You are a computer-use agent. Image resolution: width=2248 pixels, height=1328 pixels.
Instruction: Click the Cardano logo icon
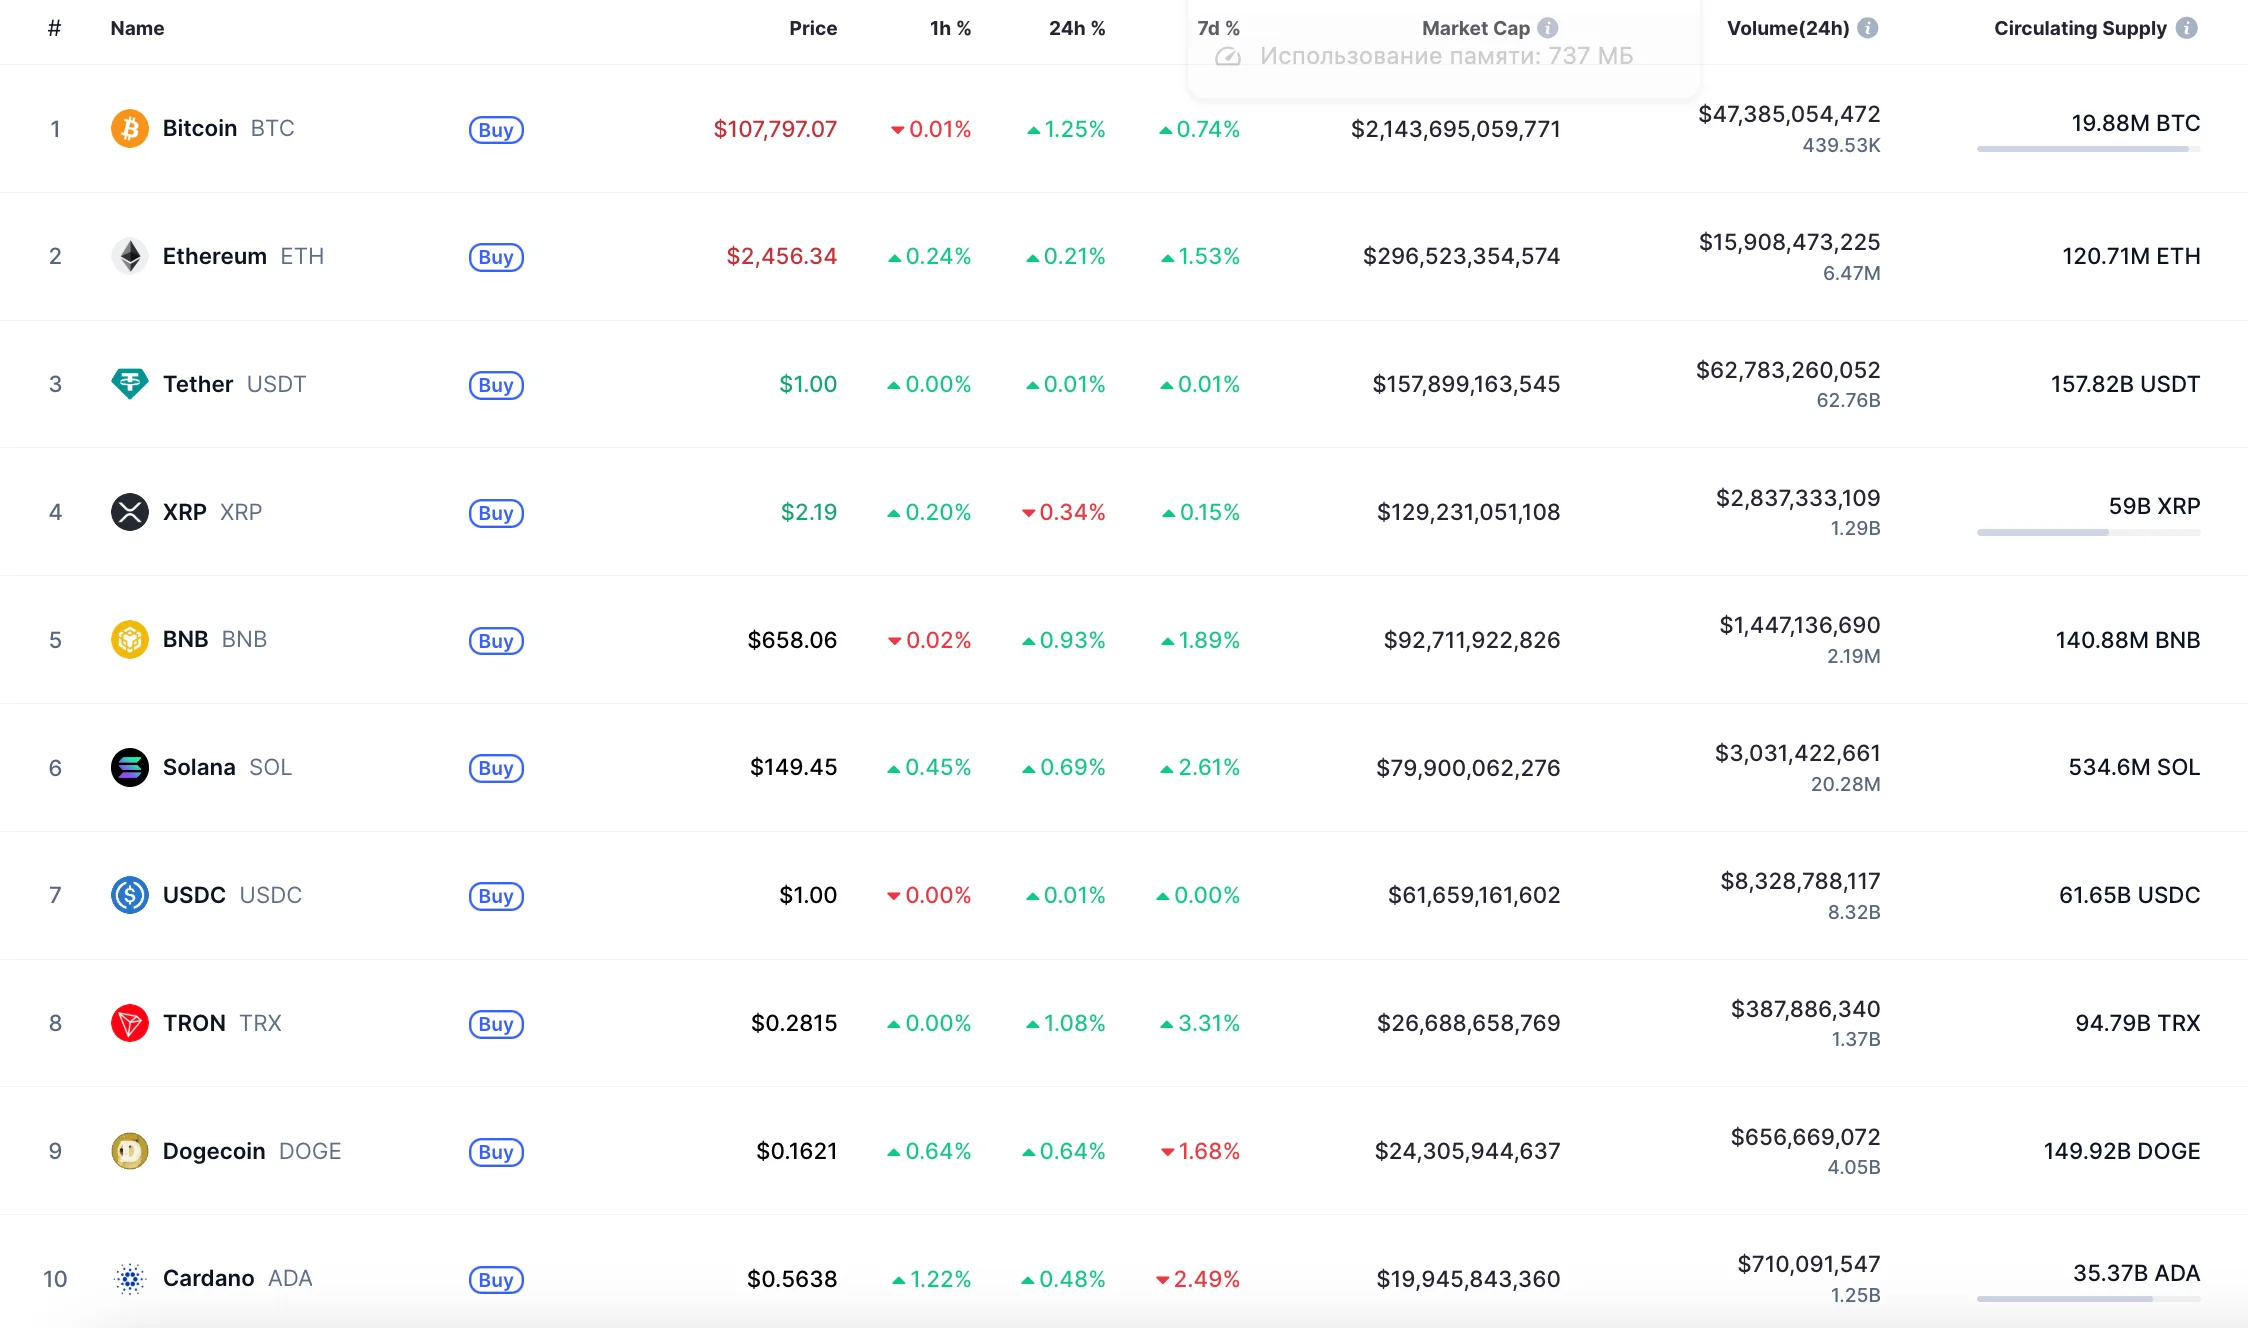pos(129,1278)
